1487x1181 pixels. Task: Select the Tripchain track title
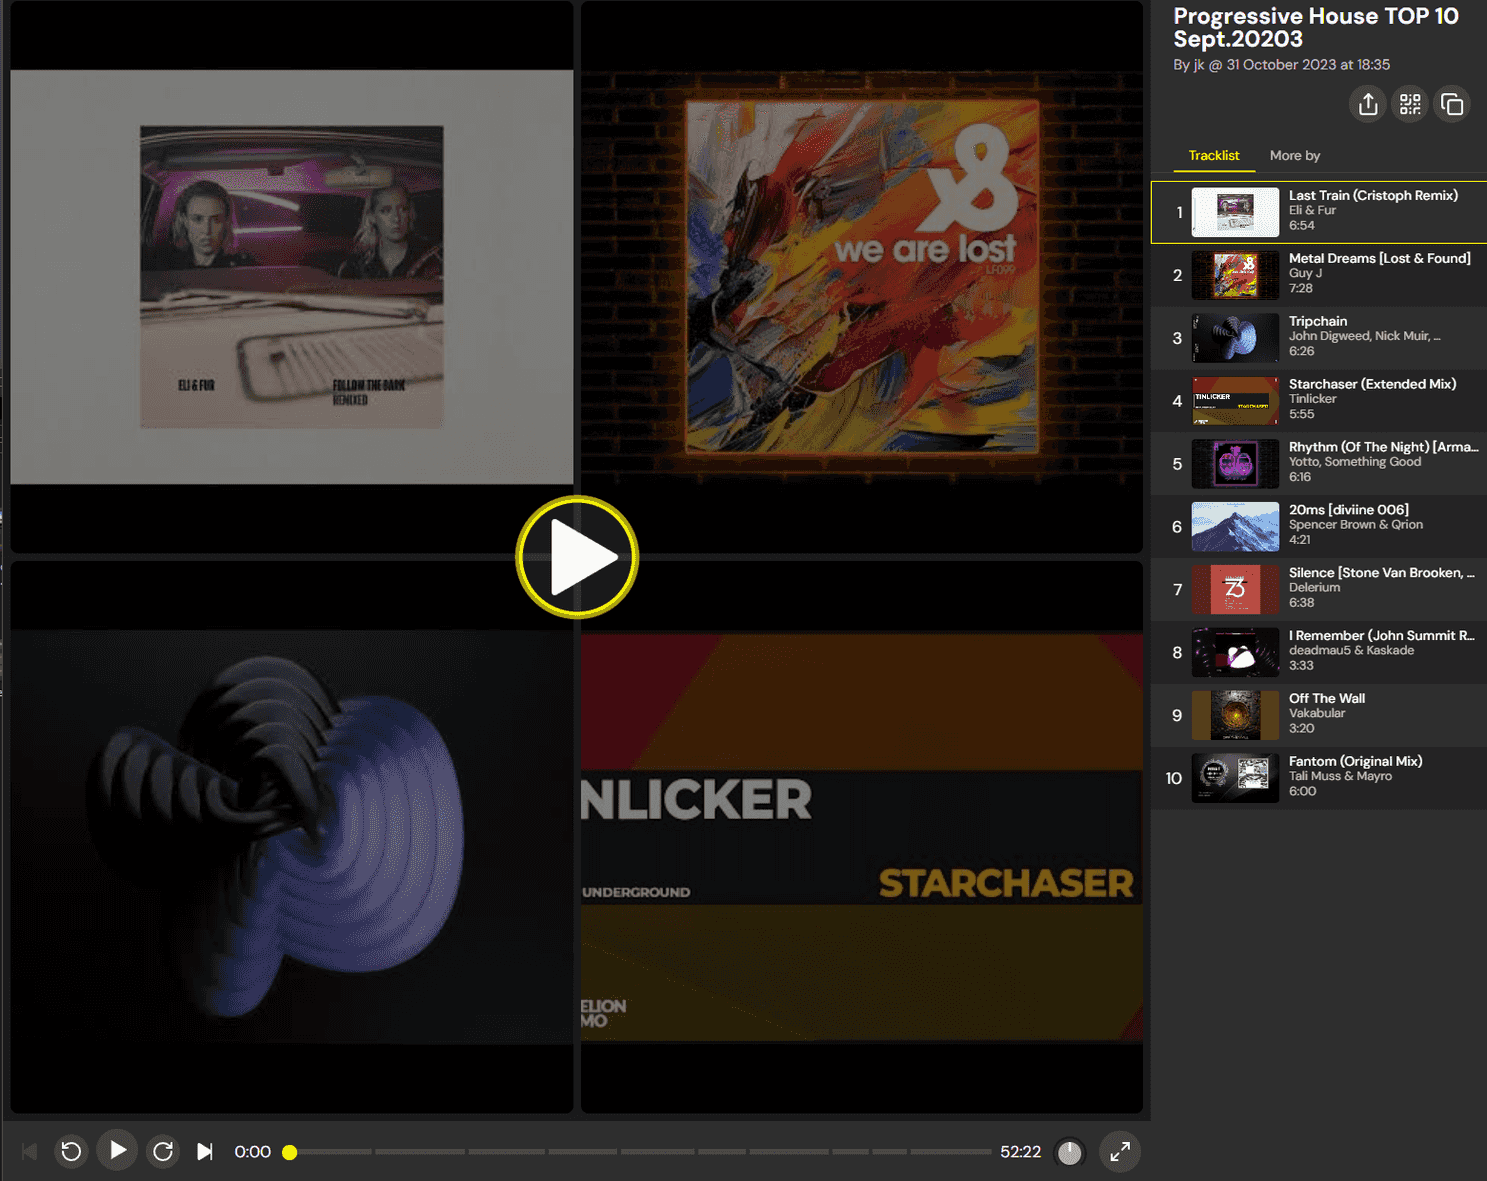click(x=1318, y=321)
